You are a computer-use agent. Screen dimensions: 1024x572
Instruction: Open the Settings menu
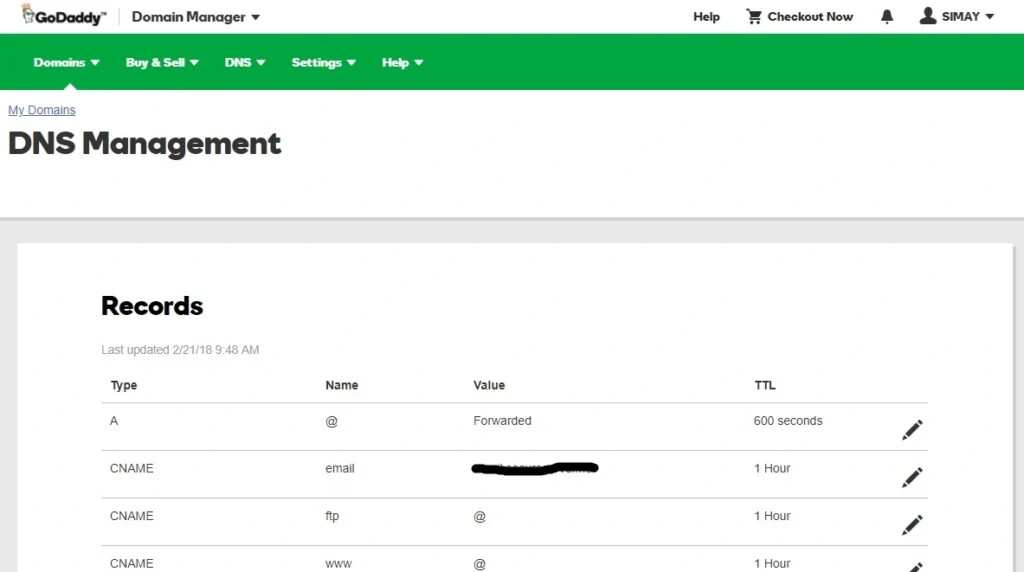tap(323, 63)
